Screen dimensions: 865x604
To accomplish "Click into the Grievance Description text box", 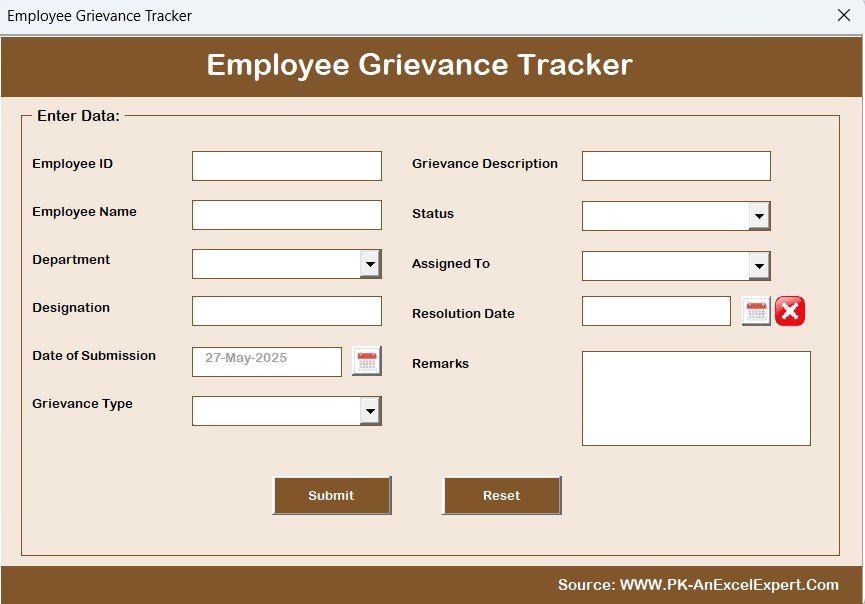I will tap(676, 166).
